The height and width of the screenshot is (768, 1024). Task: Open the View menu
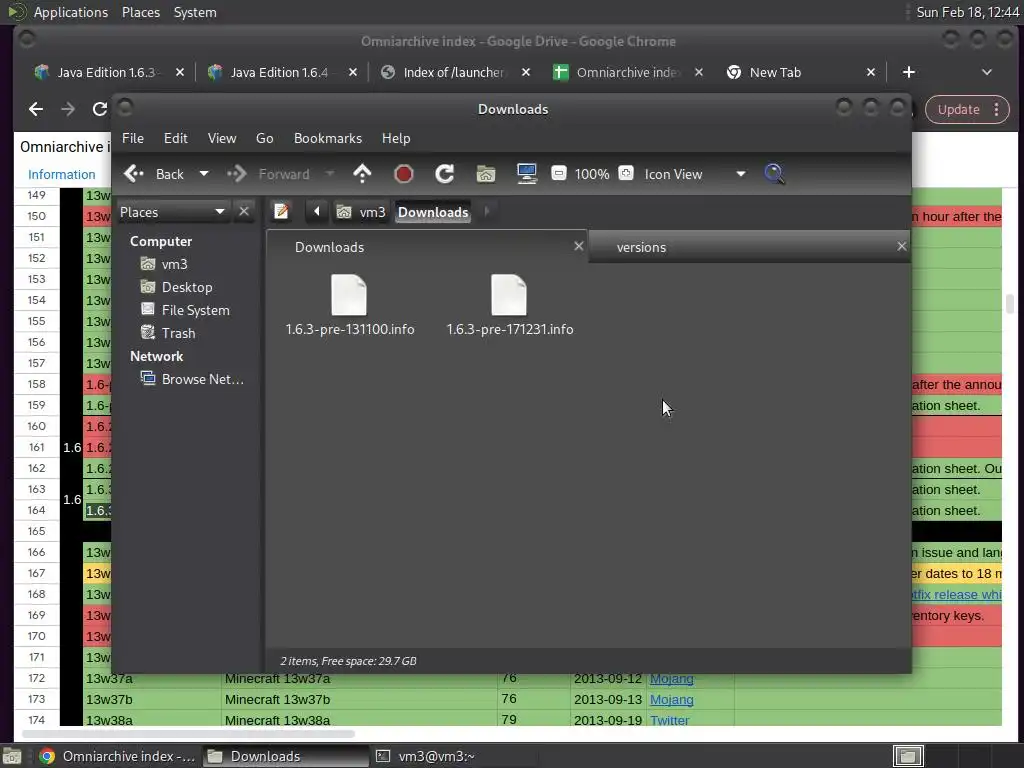(222, 138)
